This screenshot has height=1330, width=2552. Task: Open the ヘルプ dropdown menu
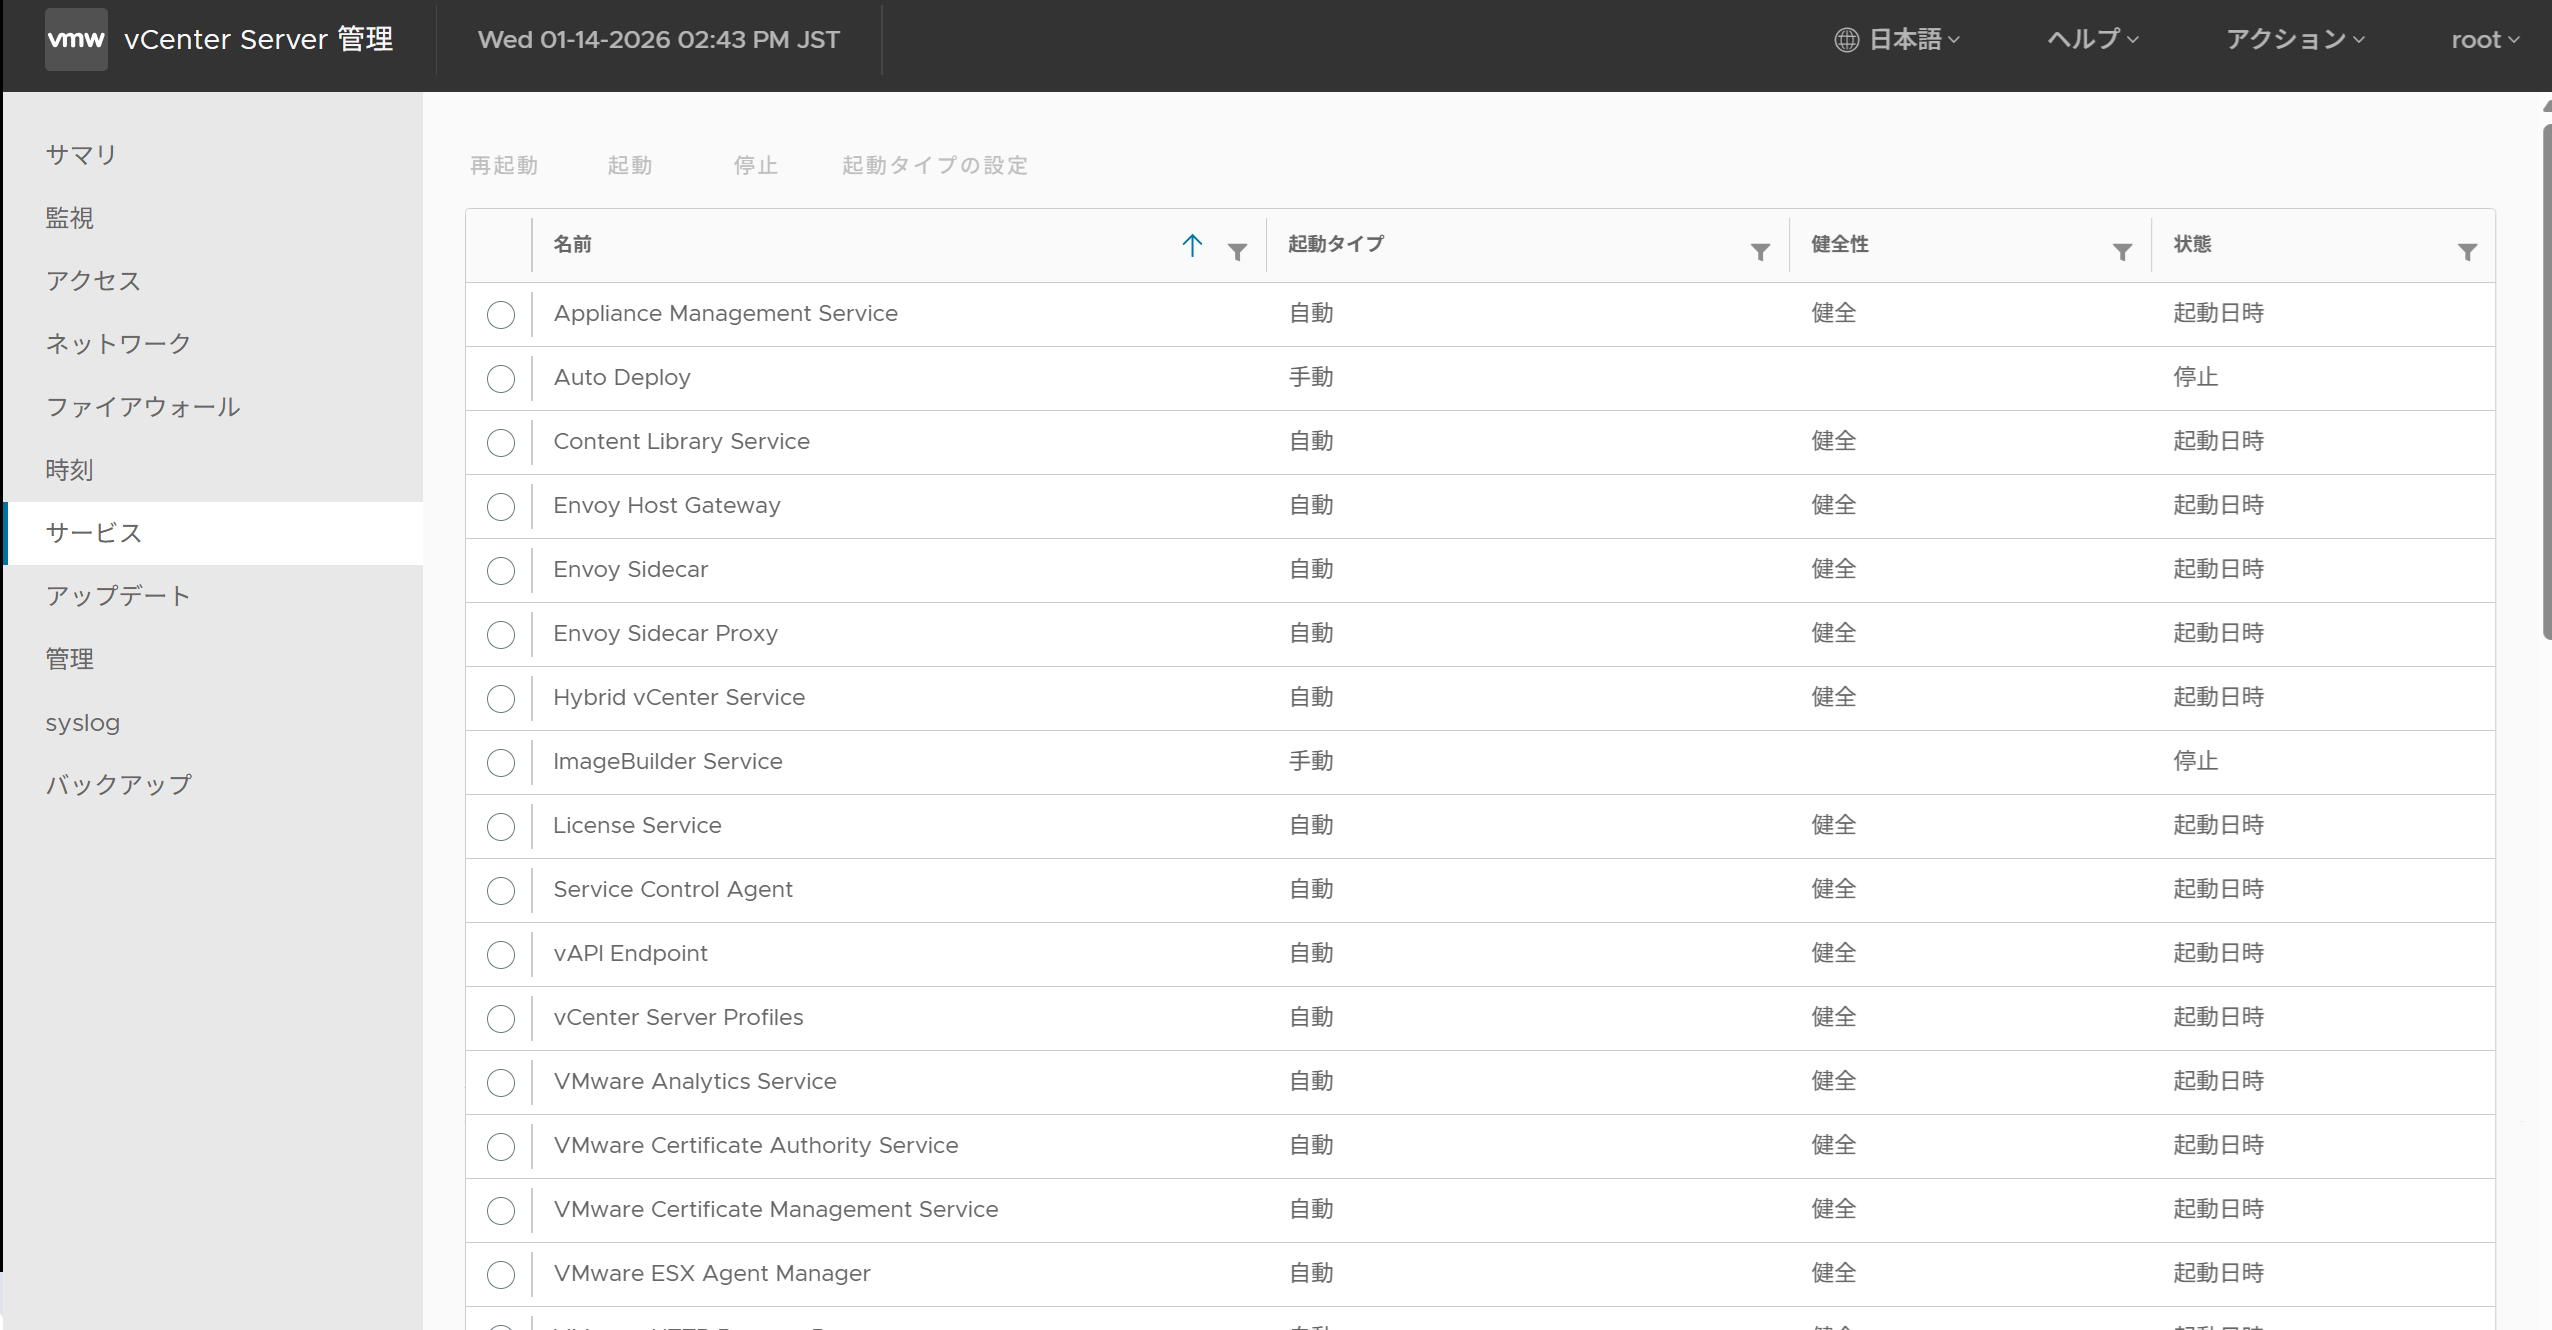click(2092, 40)
